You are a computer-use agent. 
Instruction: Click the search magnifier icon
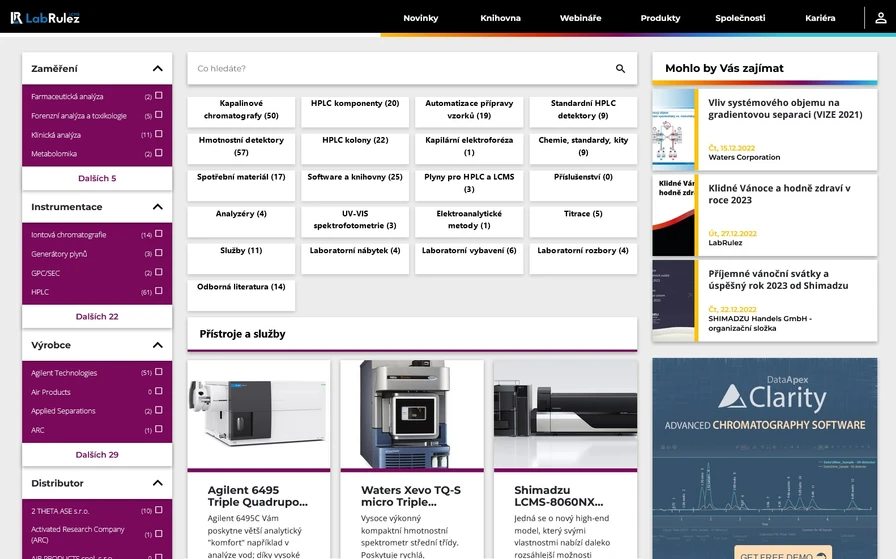[620, 69]
